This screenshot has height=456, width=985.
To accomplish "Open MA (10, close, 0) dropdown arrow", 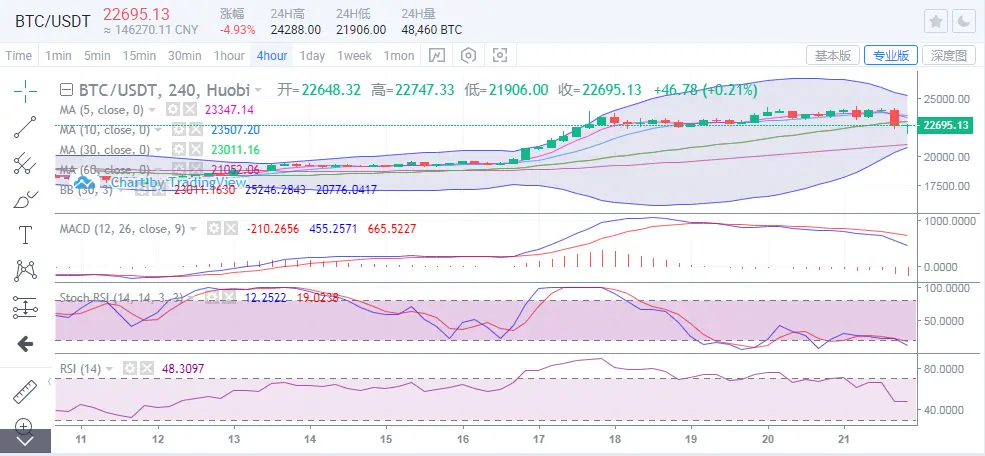I will tap(158, 131).
